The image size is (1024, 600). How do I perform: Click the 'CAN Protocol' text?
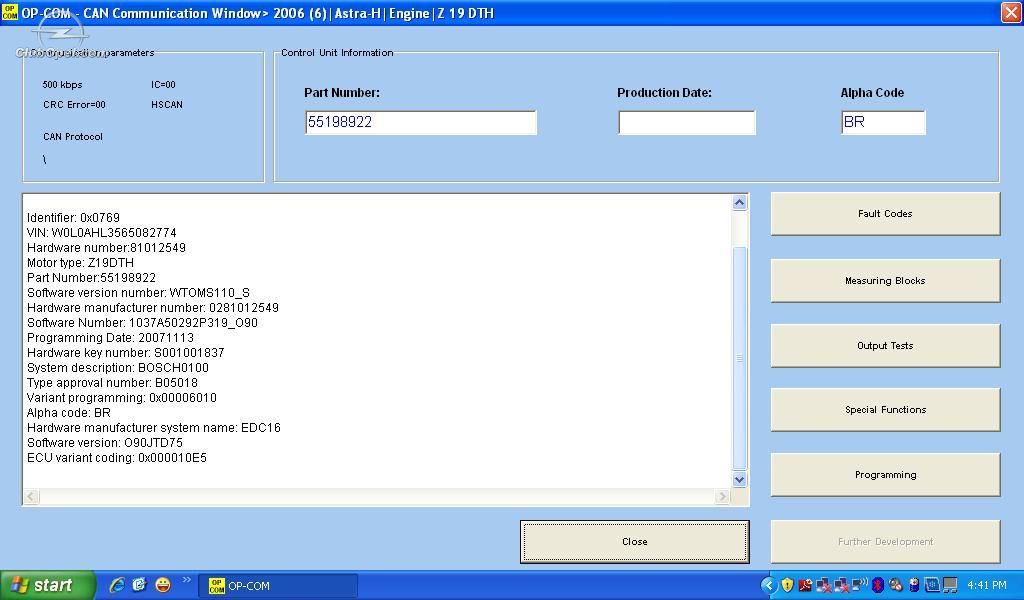click(73, 137)
